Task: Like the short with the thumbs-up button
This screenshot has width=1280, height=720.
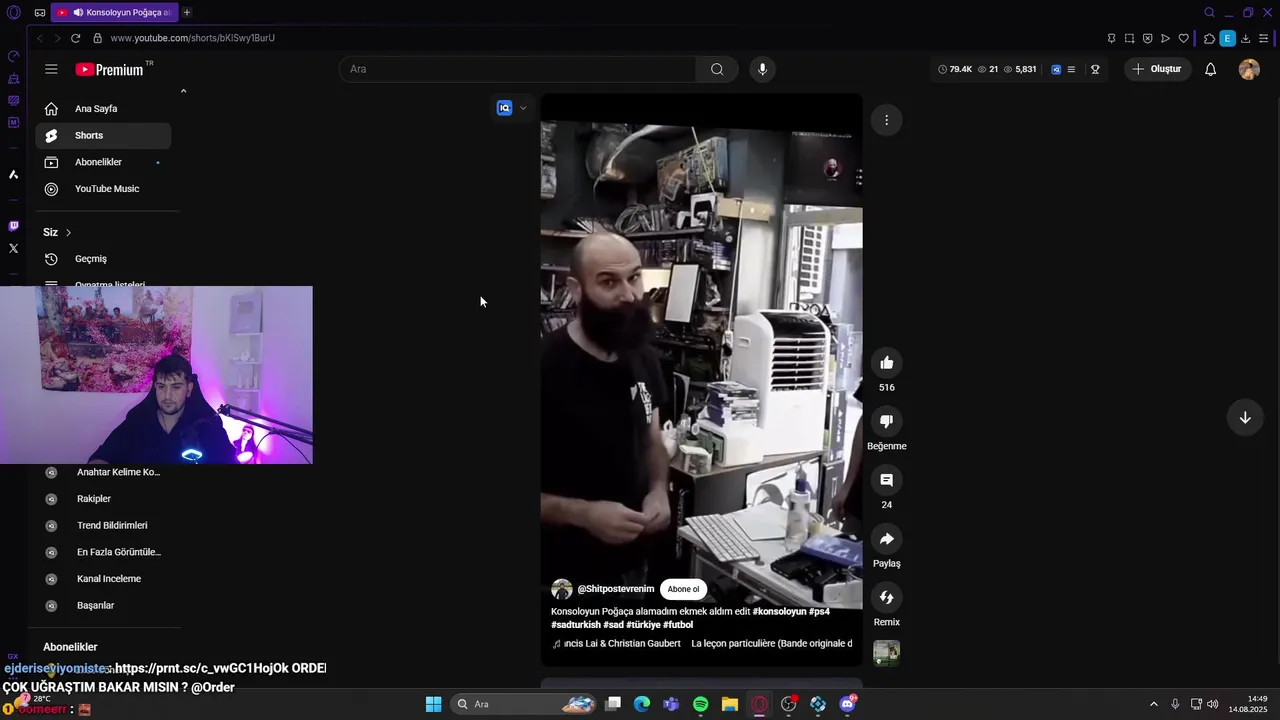Action: 886,363
